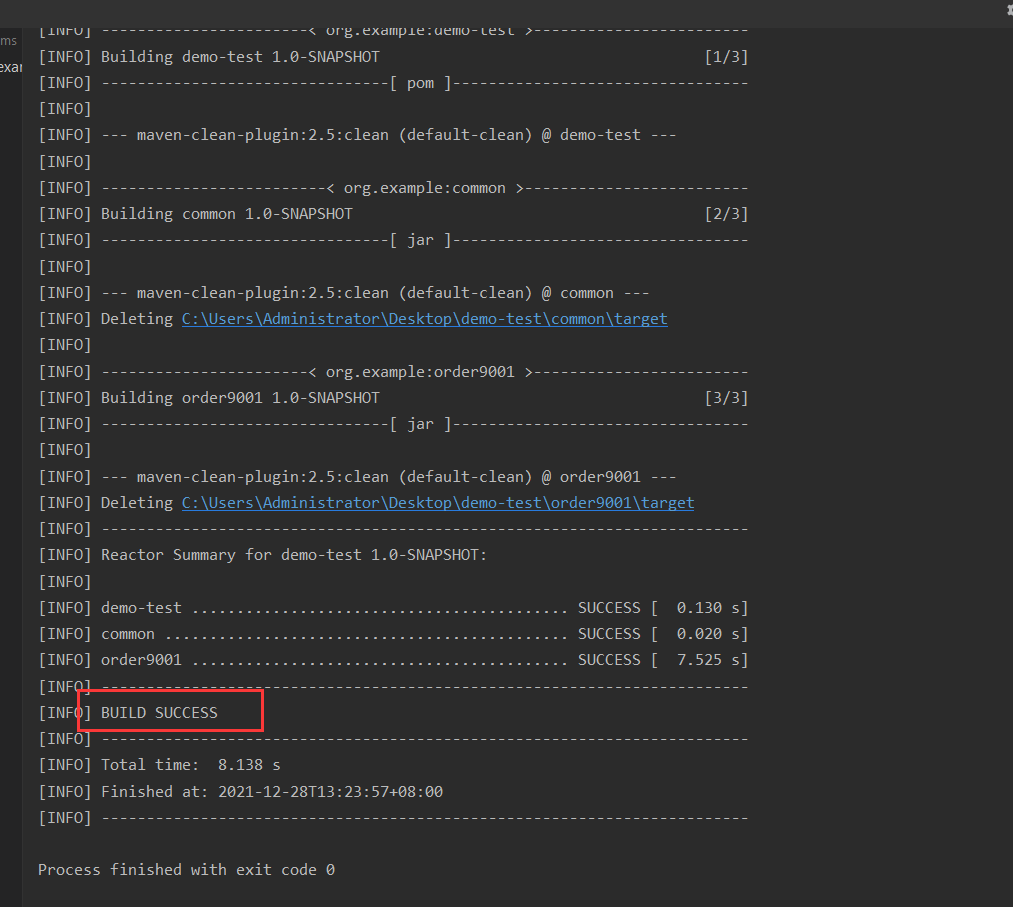The image size is (1013, 907).
Task: Click the '[ jar ]' line under Building common
Action: coord(393,240)
